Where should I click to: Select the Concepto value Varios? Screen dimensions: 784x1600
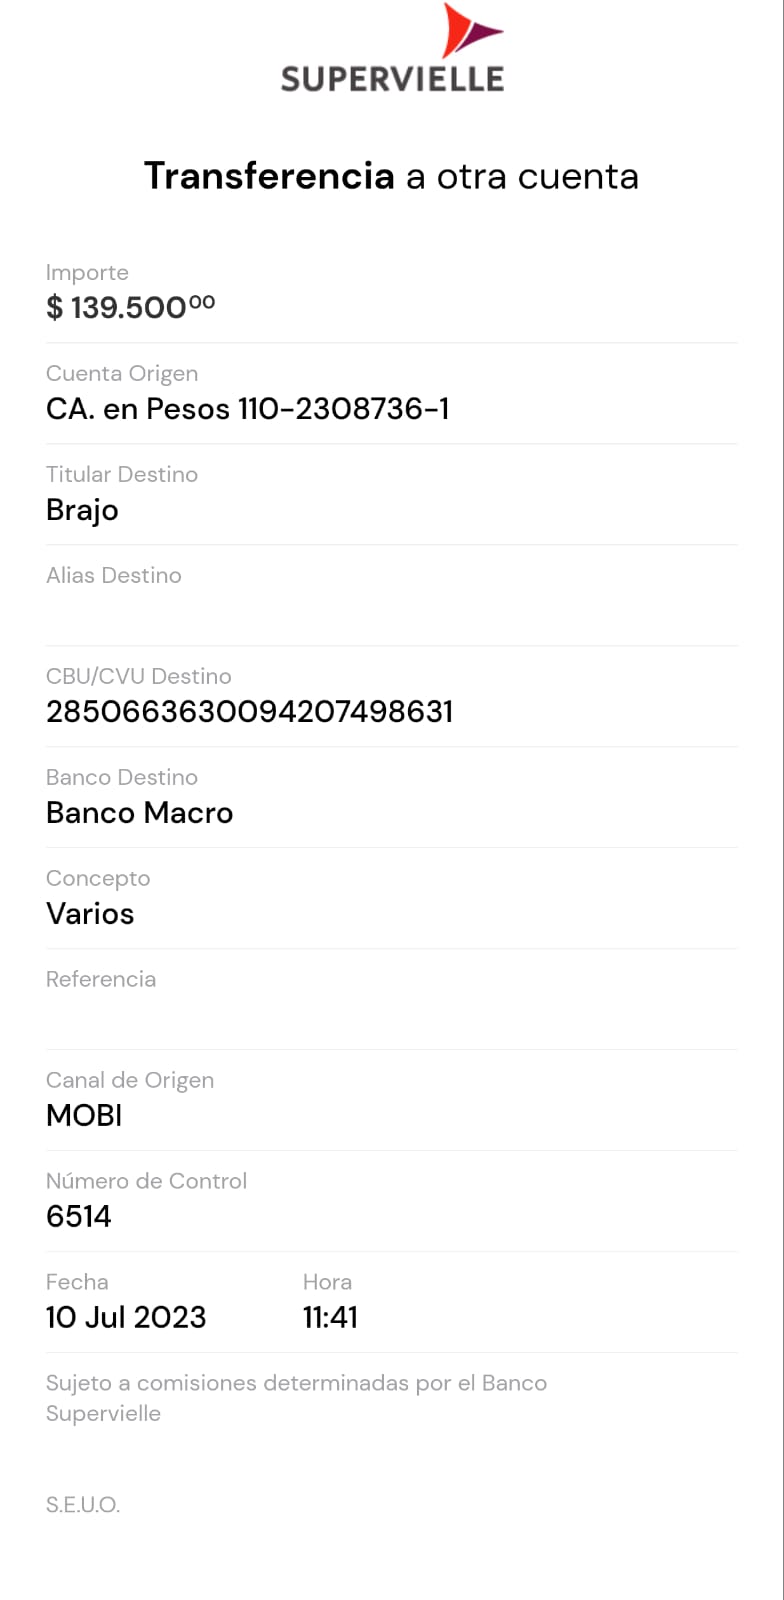(90, 914)
